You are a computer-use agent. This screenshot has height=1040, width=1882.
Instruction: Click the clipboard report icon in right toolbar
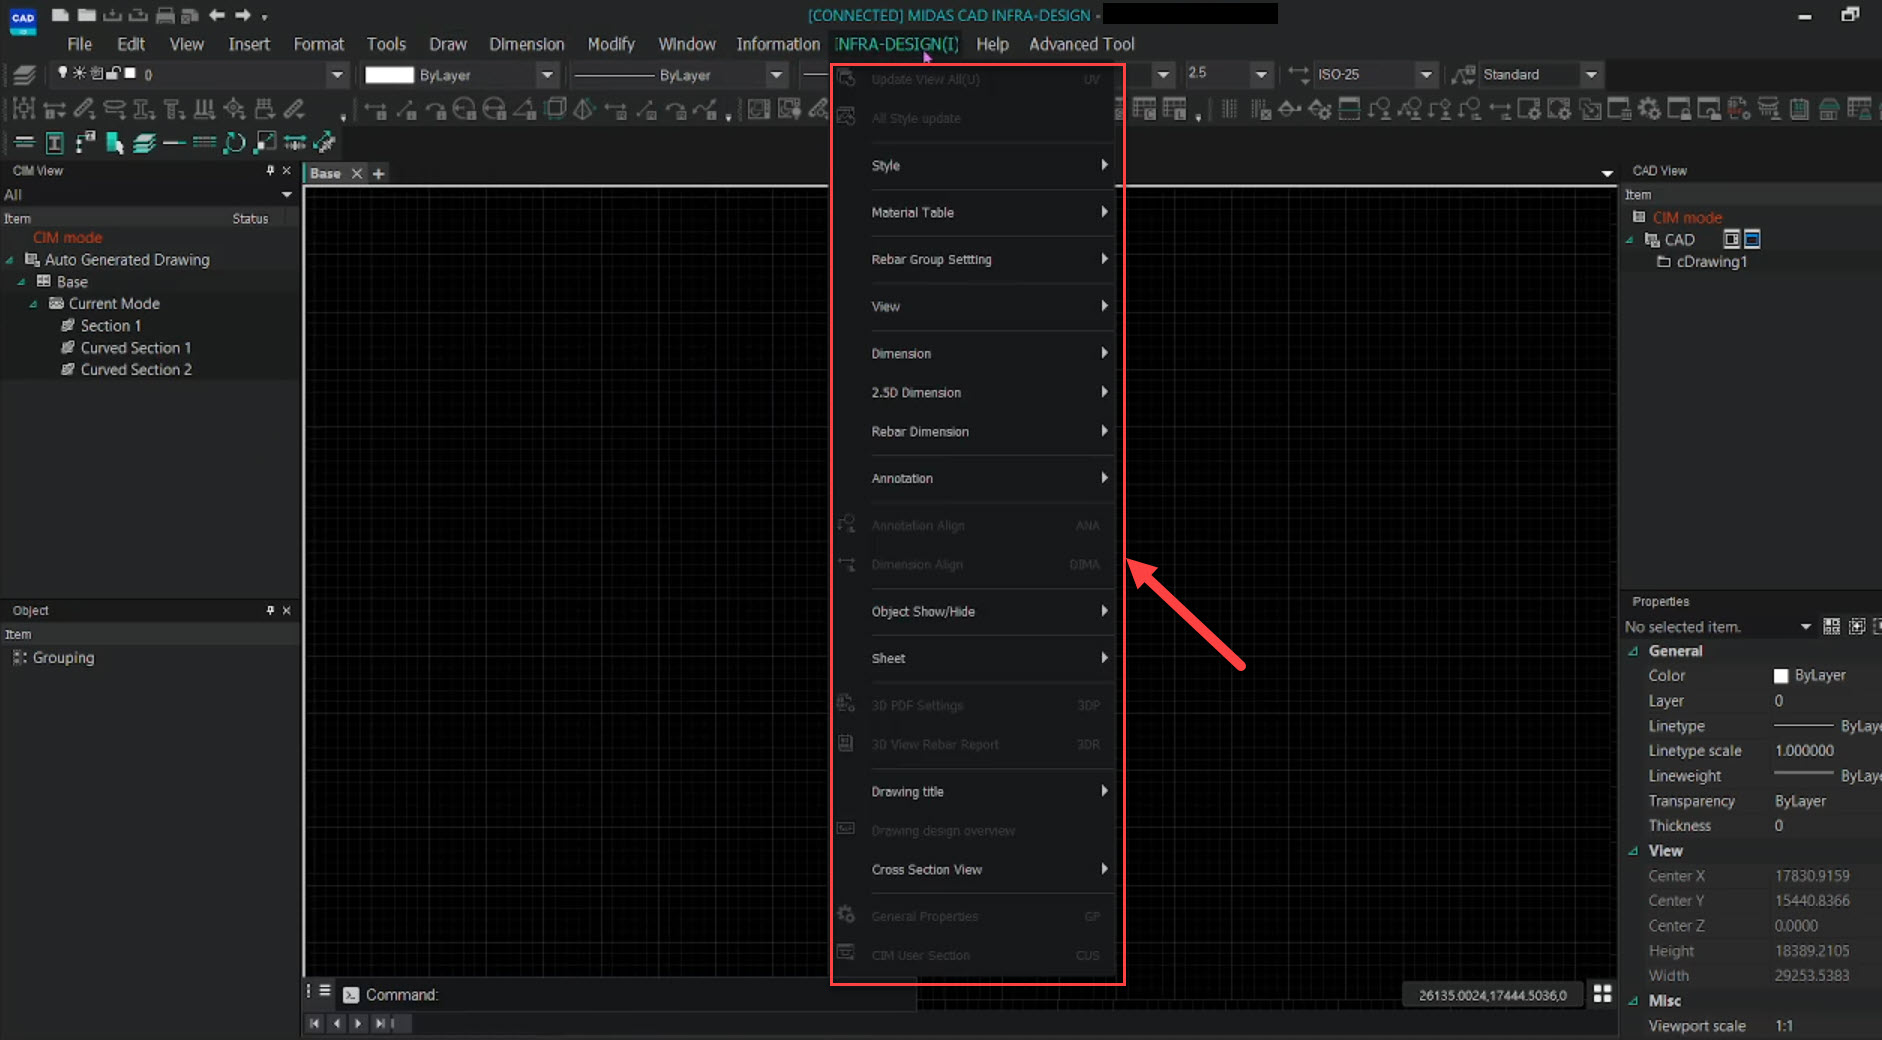[x=1799, y=109]
